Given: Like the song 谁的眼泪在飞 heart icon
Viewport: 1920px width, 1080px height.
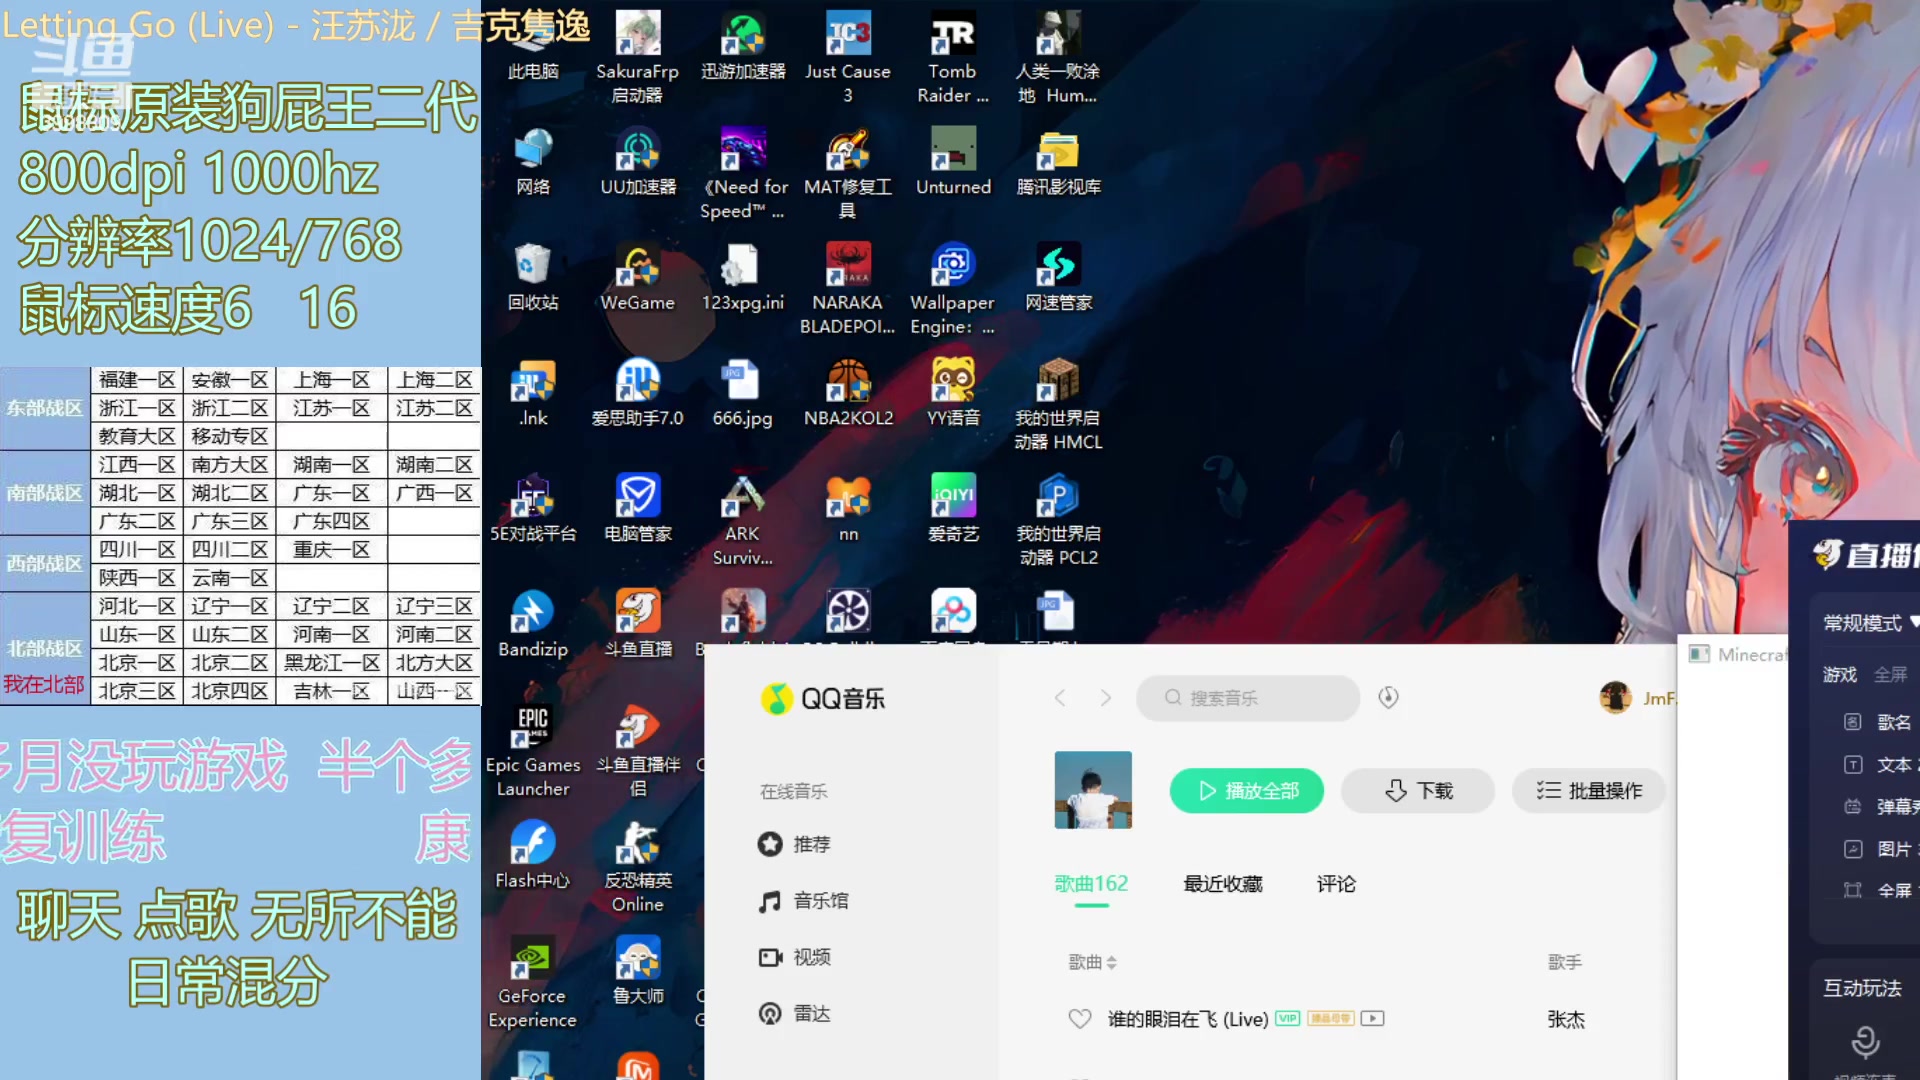Looking at the screenshot, I should tap(1080, 1019).
